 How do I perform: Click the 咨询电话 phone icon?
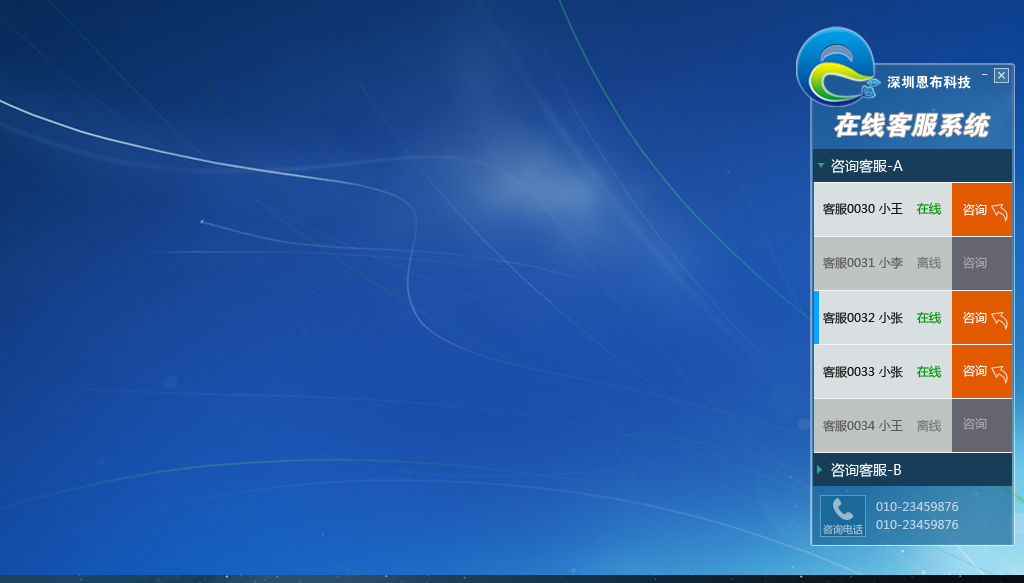(x=842, y=515)
